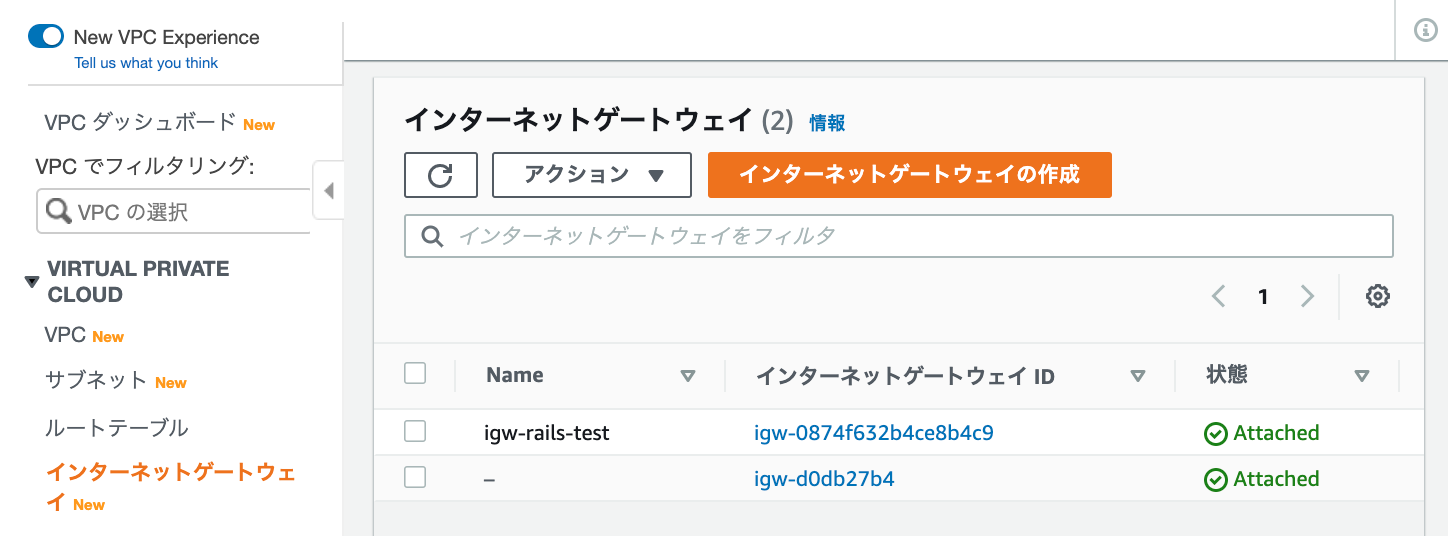Select page number 1

(1263, 296)
